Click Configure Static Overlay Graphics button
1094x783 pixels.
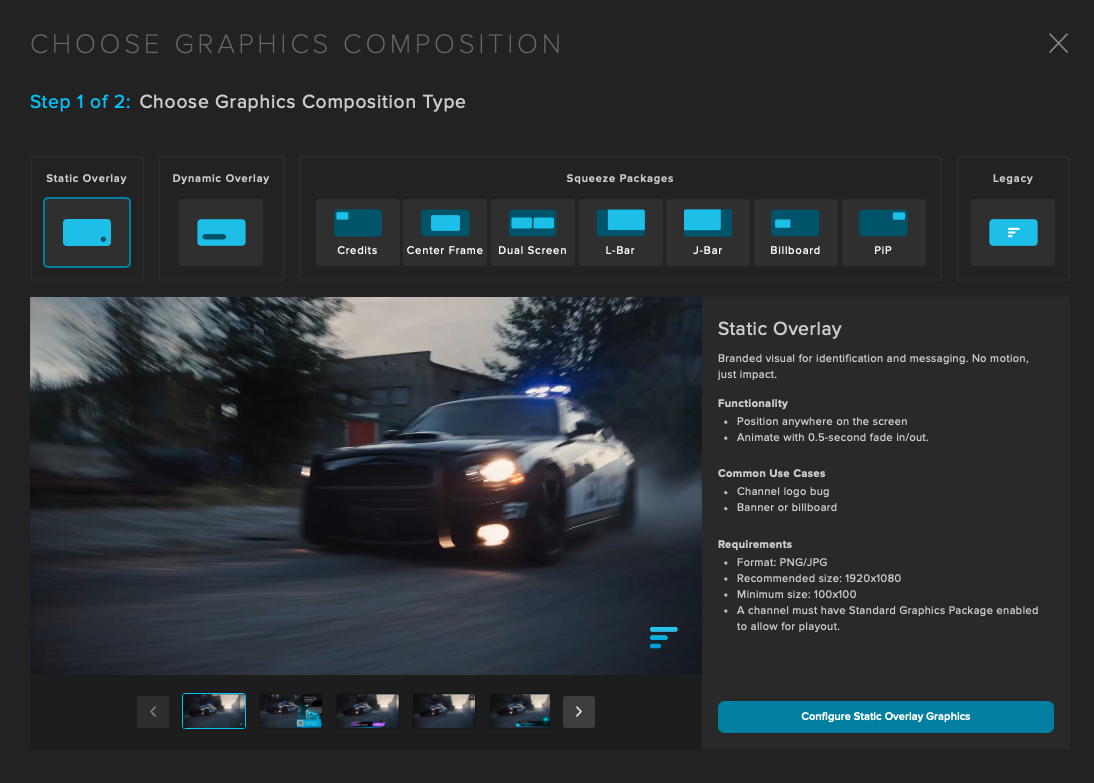click(885, 716)
